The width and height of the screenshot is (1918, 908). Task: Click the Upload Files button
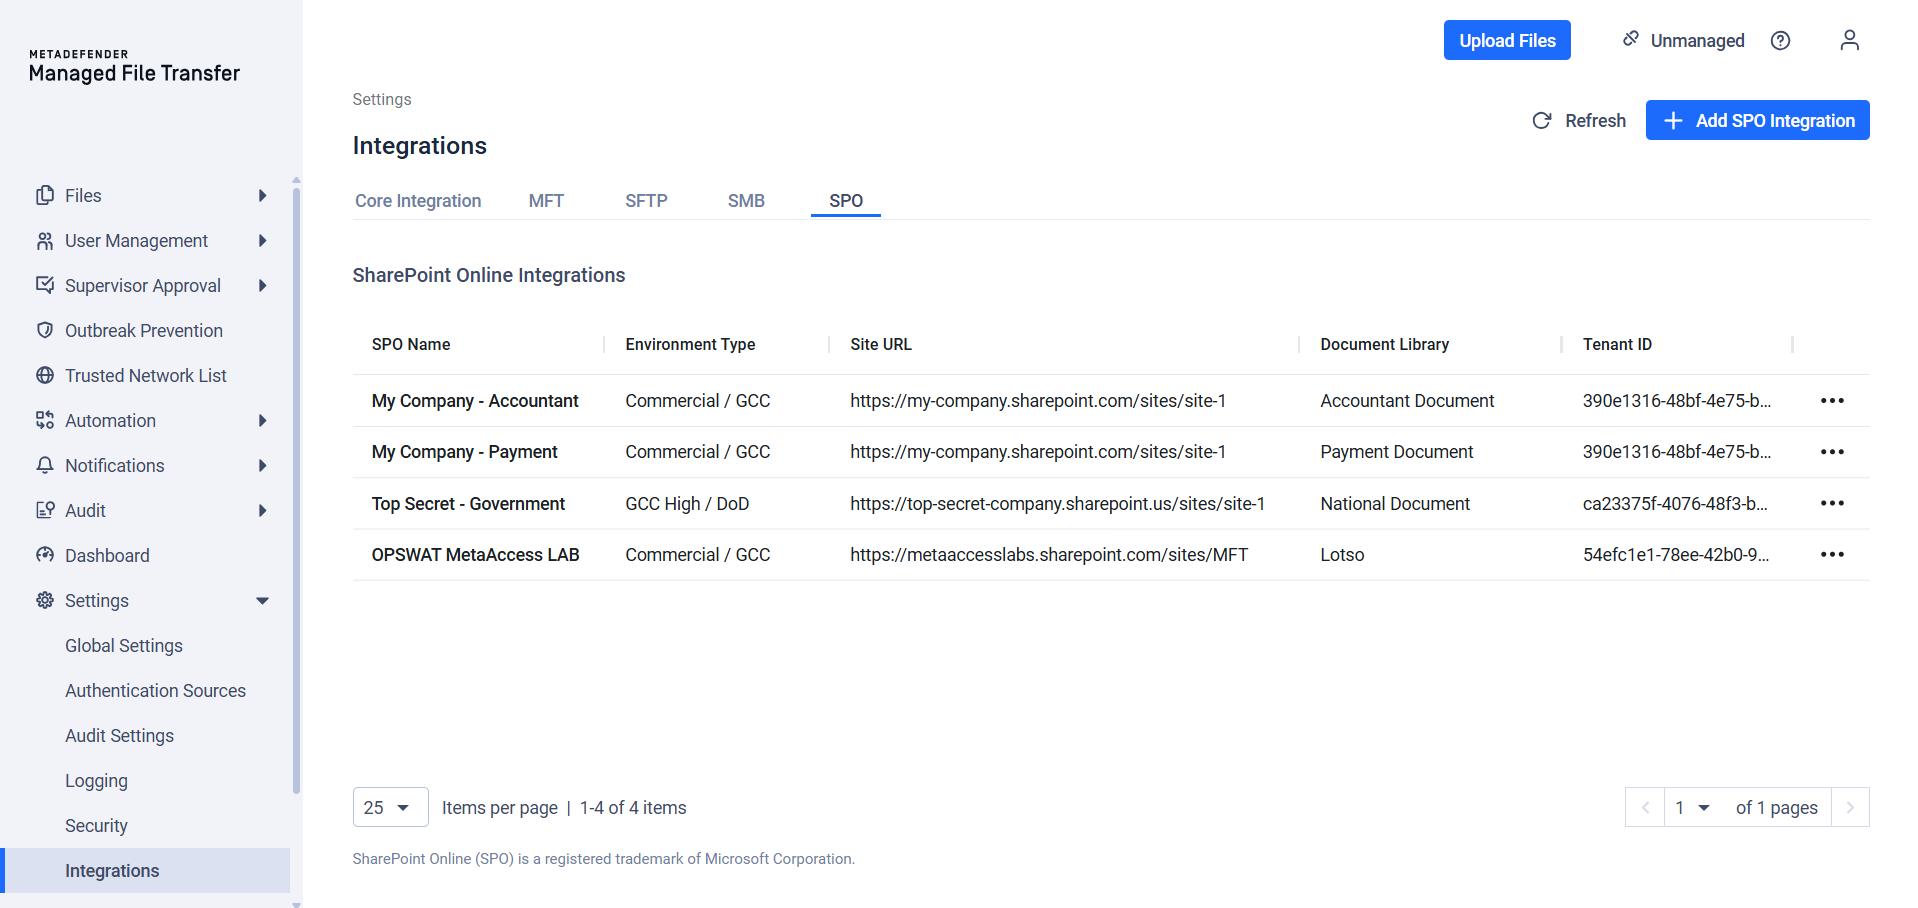(x=1506, y=40)
